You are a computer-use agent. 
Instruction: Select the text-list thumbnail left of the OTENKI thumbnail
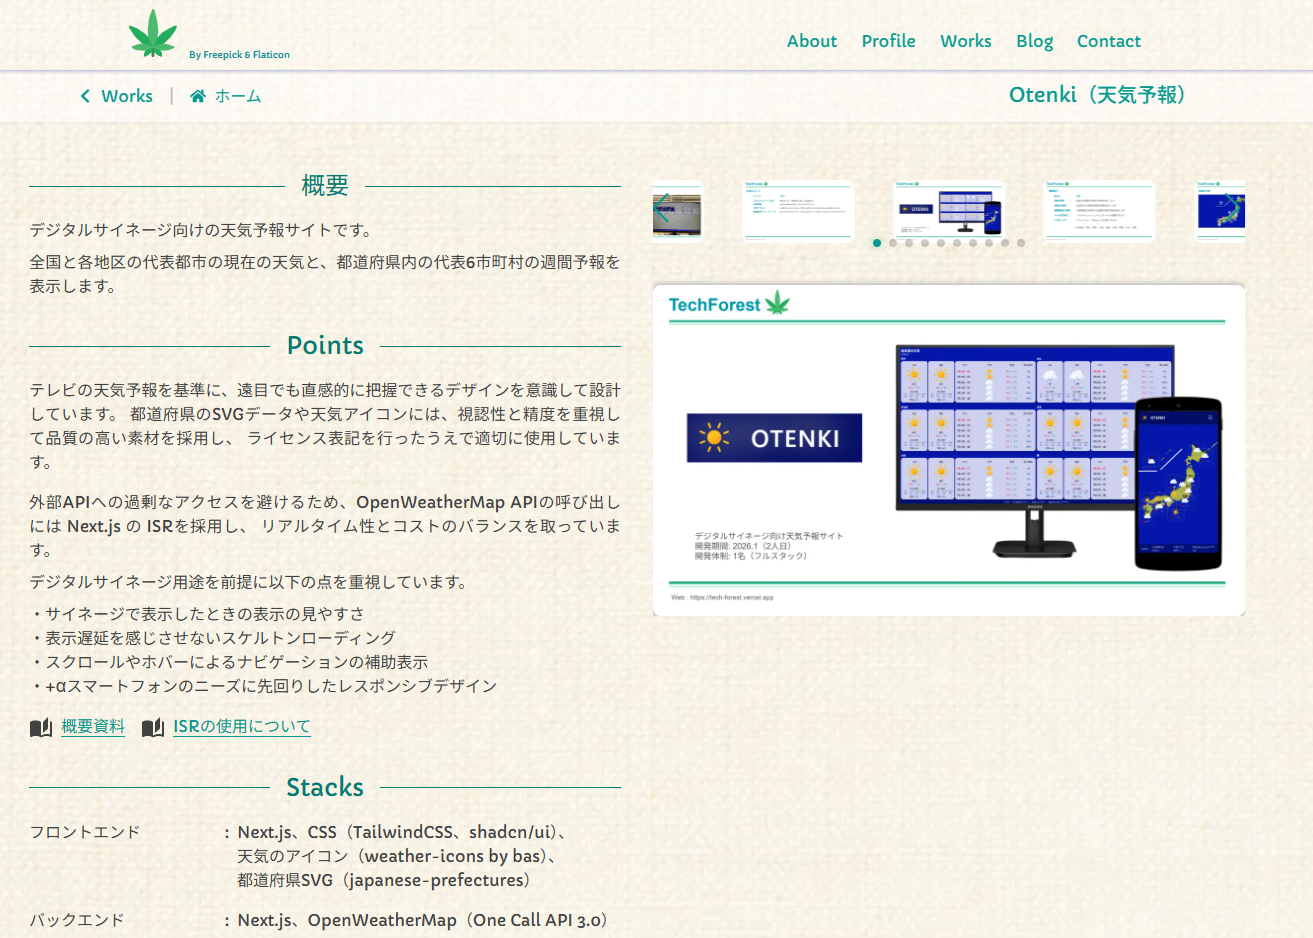point(798,209)
